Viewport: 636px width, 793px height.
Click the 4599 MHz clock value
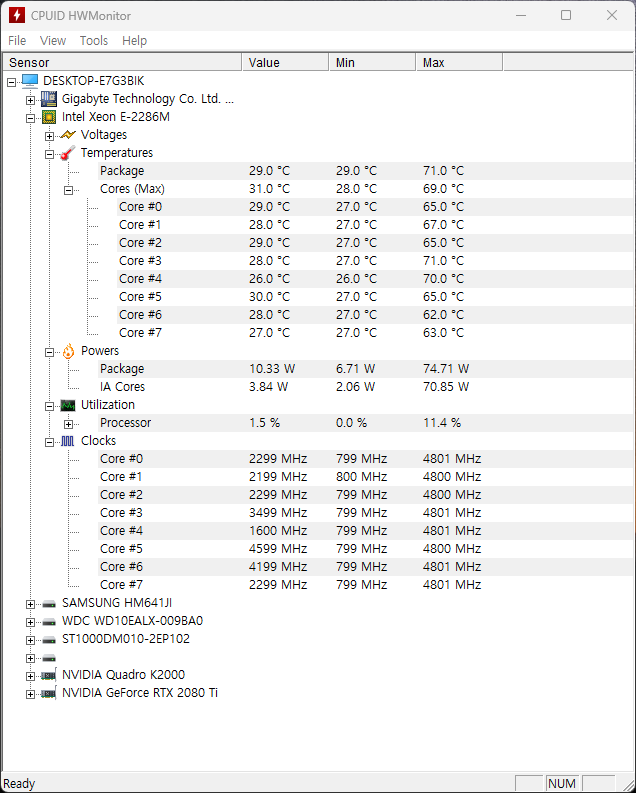point(278,549)
